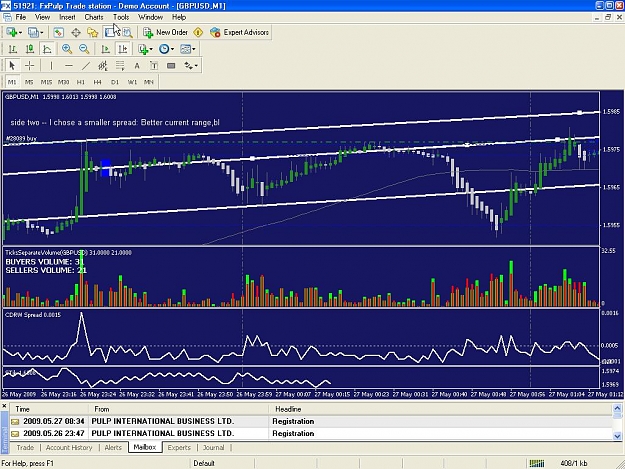Toggle chart auto scroll

tap(105, 49)
